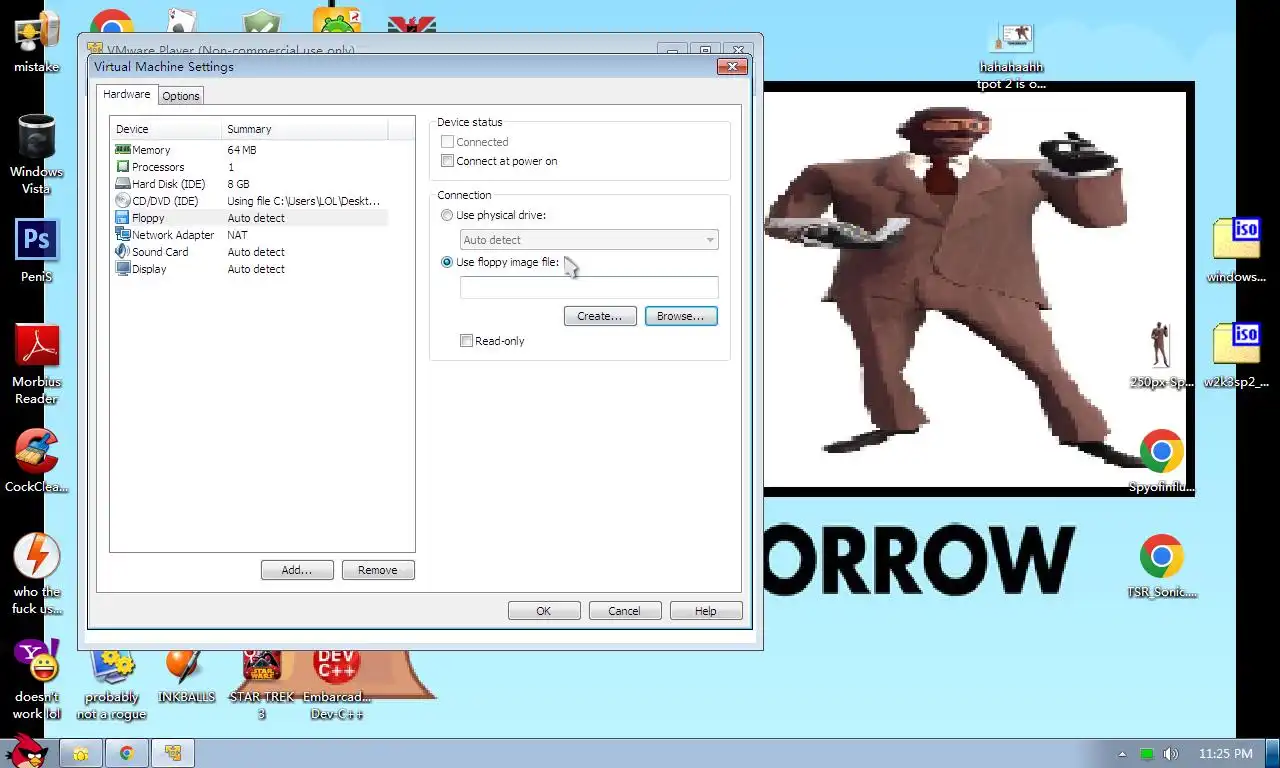
Task: Open the Yahoo messenger desktop icon
Action: click(37, 662)
